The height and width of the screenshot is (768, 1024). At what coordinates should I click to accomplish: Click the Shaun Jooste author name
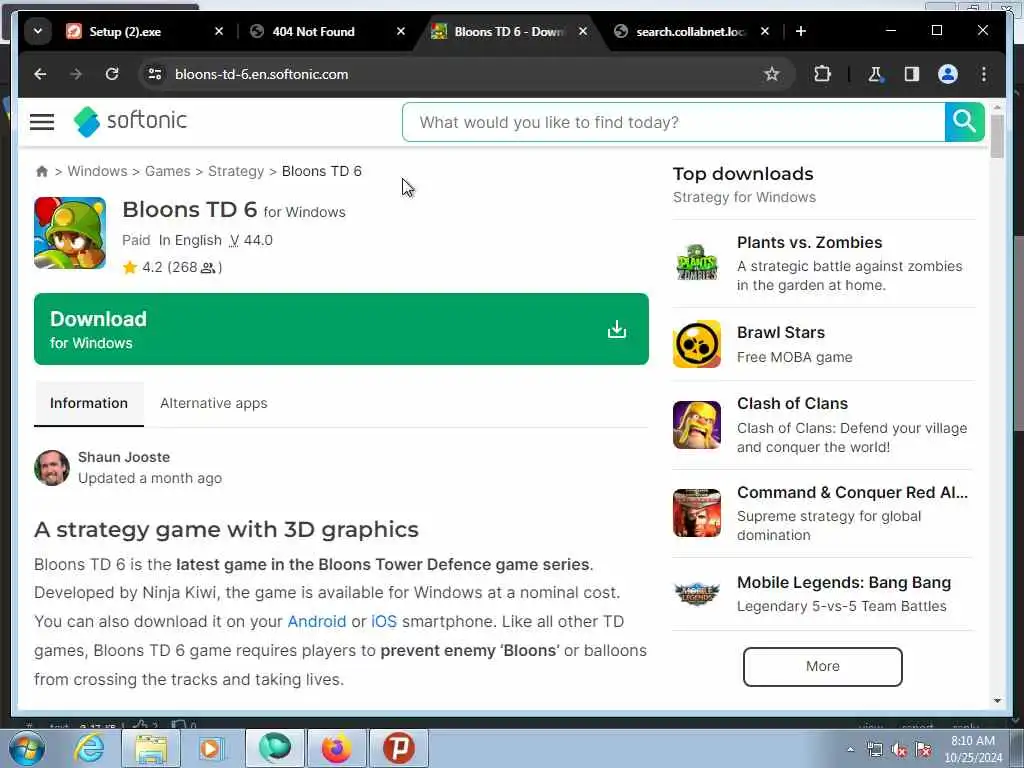click(124, 457)
